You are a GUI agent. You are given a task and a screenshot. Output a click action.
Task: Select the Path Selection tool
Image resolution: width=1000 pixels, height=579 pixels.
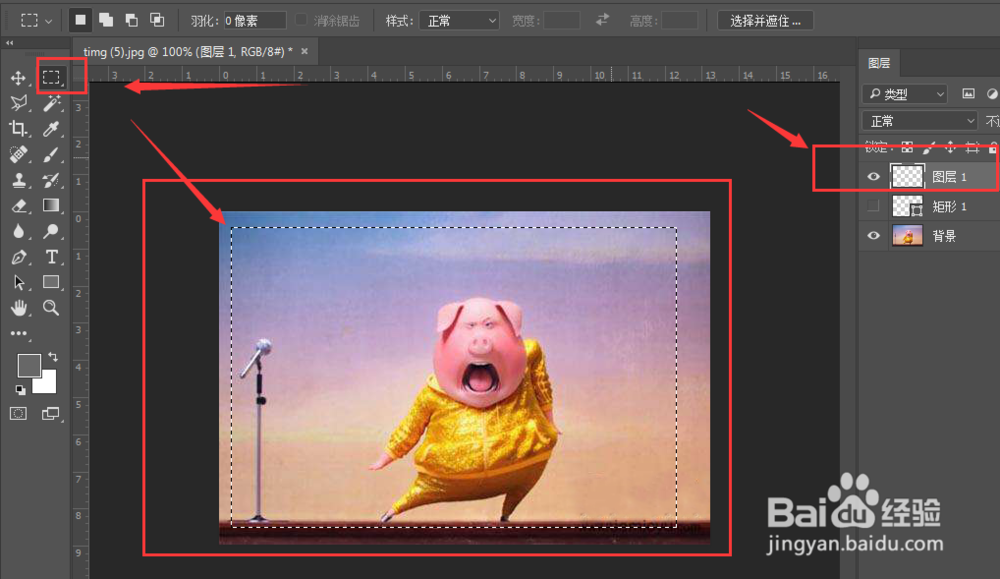tap(18, 282)
